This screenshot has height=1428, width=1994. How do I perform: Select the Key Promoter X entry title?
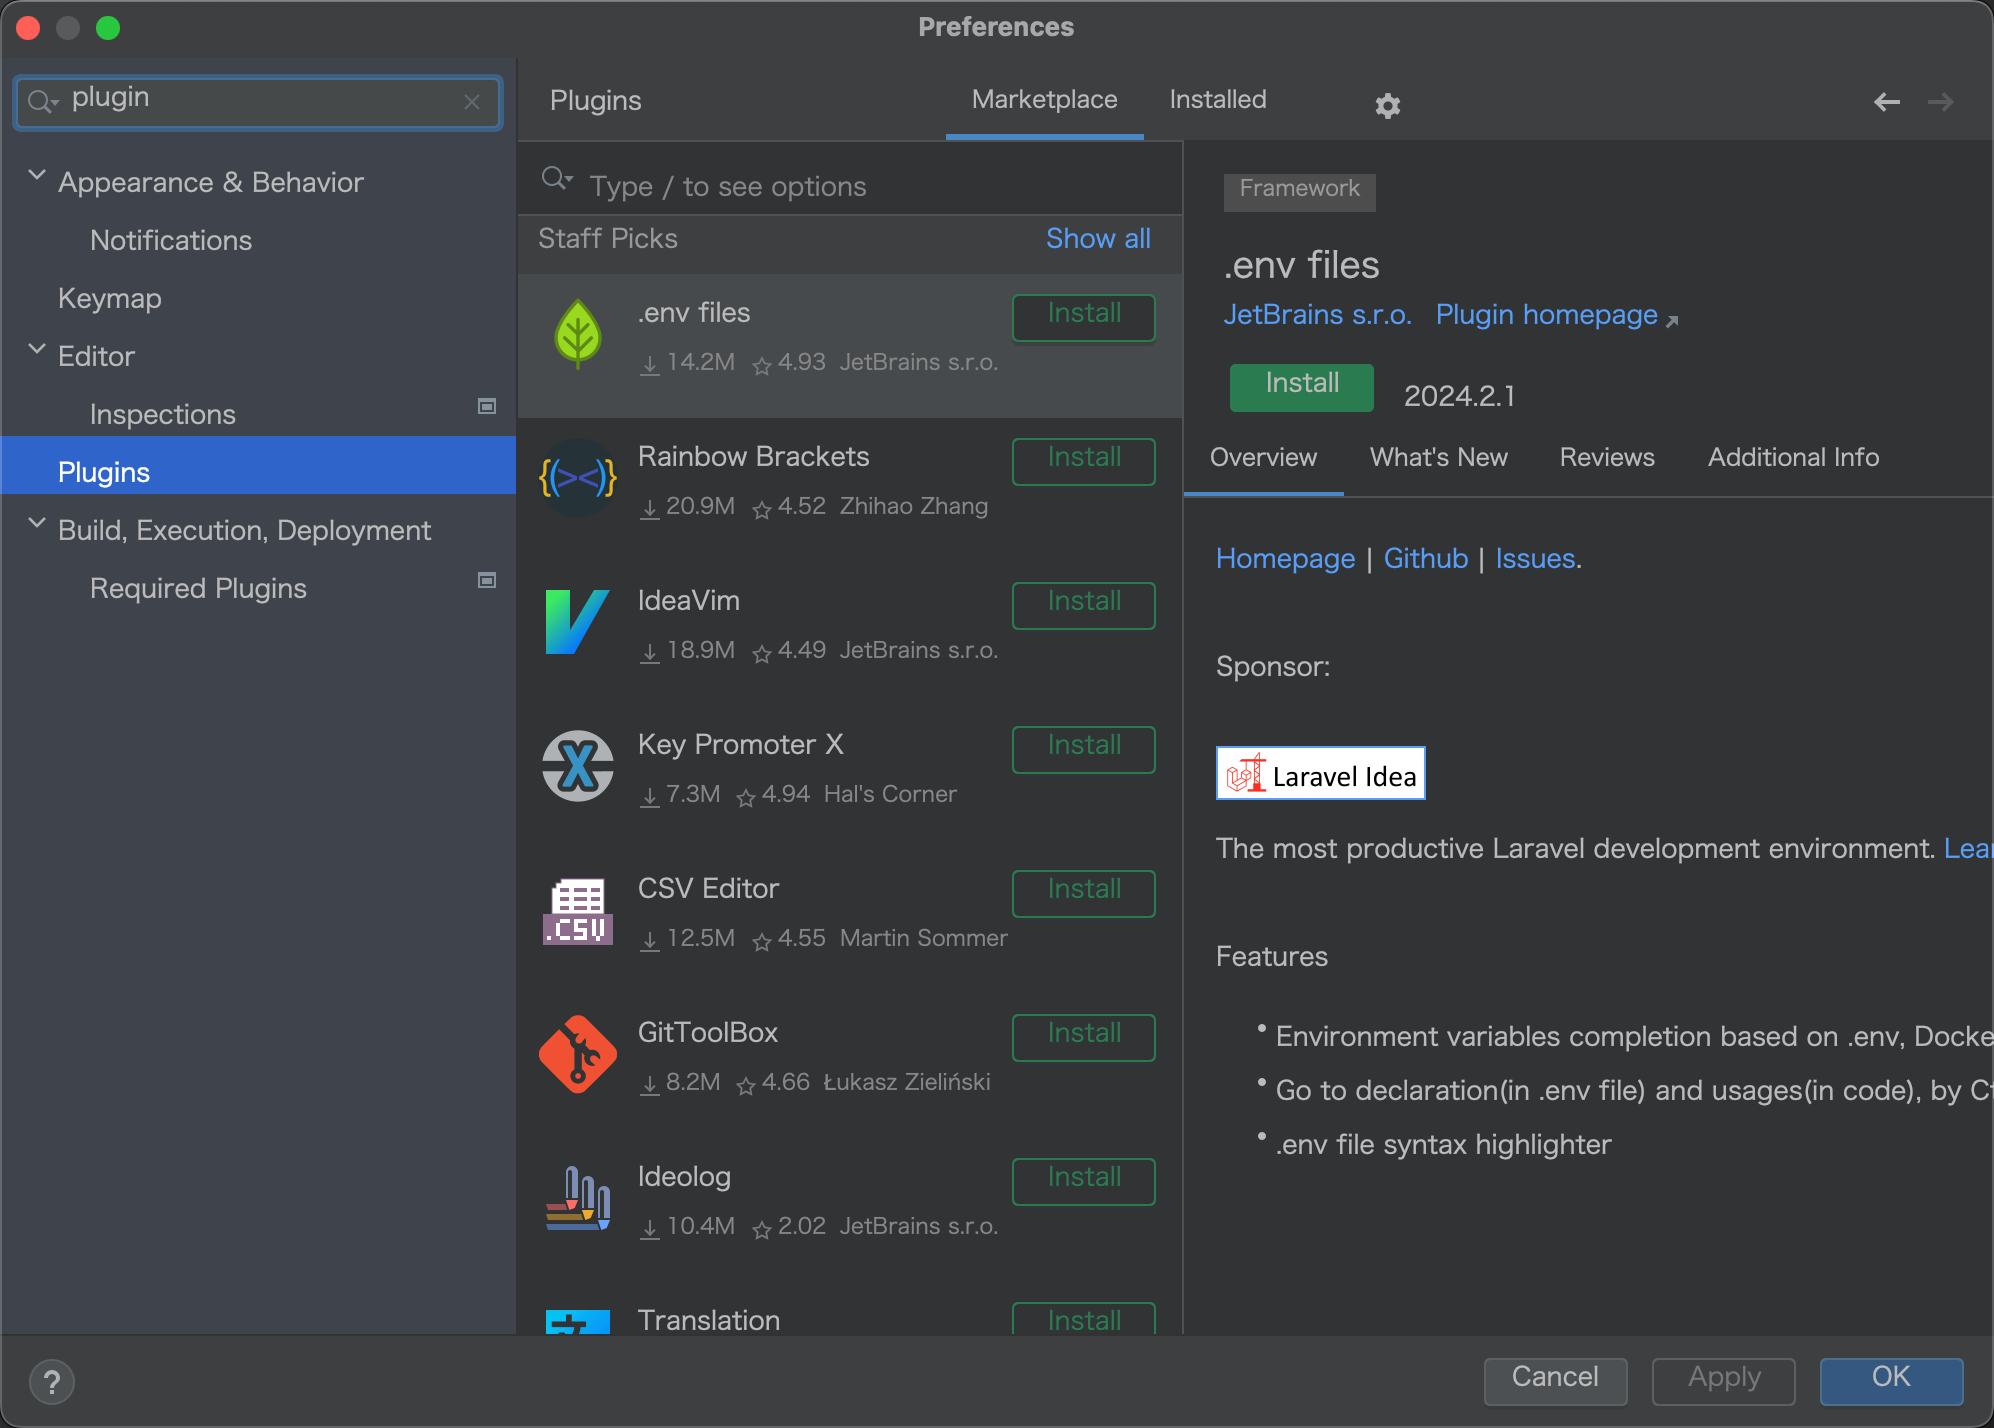(740, 745)
